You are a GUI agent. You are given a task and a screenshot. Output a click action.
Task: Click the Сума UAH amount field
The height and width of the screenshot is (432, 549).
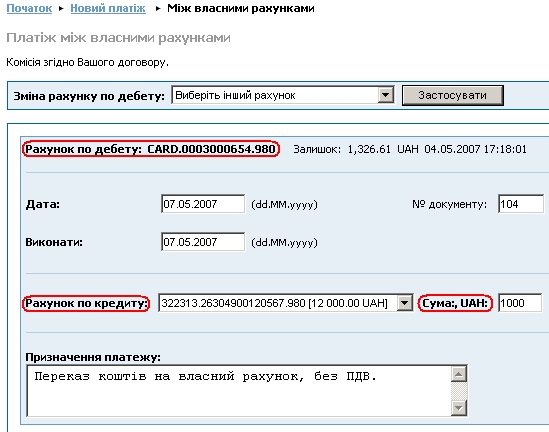point(520,303)
